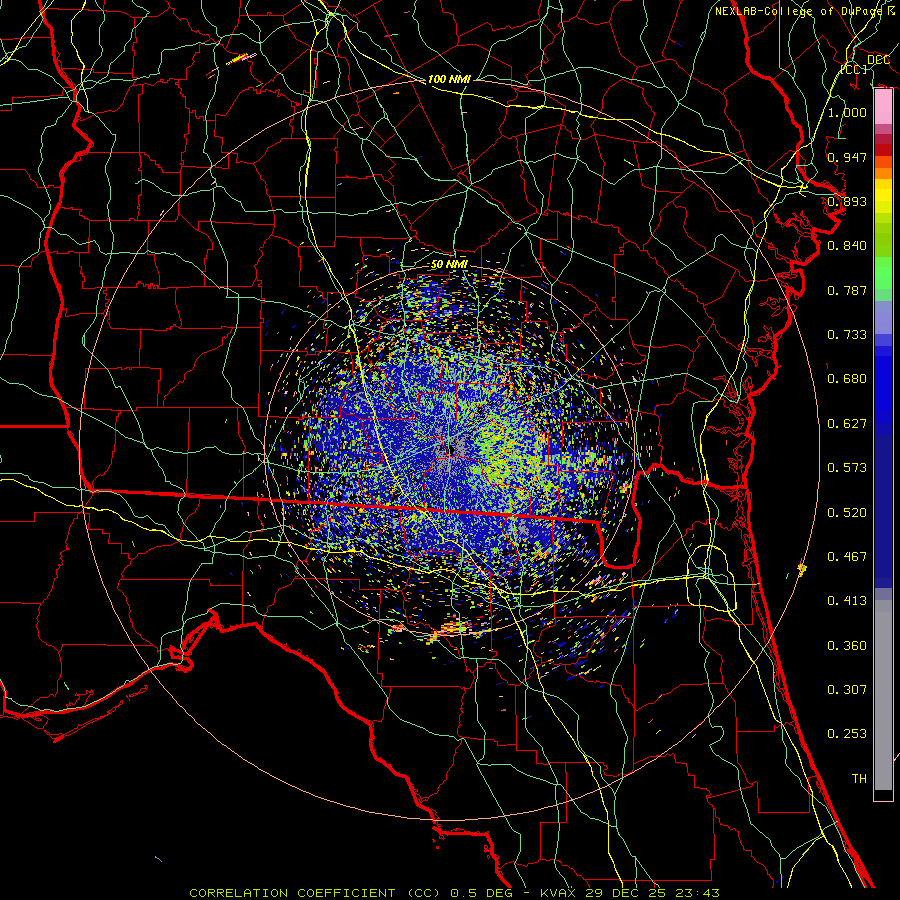This screenshot has height=900, width=900.
Task: Click the TH threshold label on the scale
Action: pos(859,779)
